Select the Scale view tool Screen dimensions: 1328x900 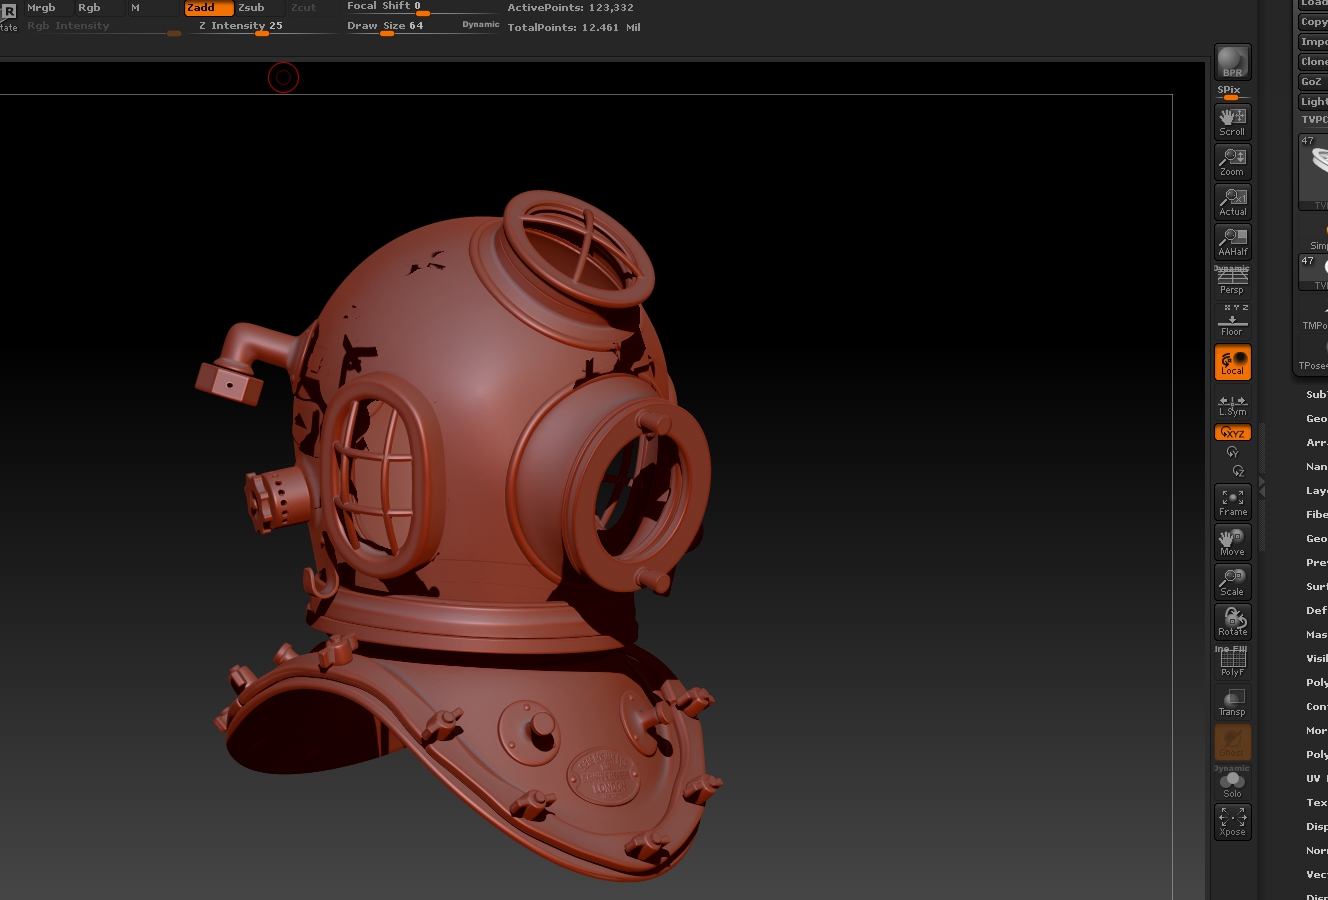click(1232, 582)
